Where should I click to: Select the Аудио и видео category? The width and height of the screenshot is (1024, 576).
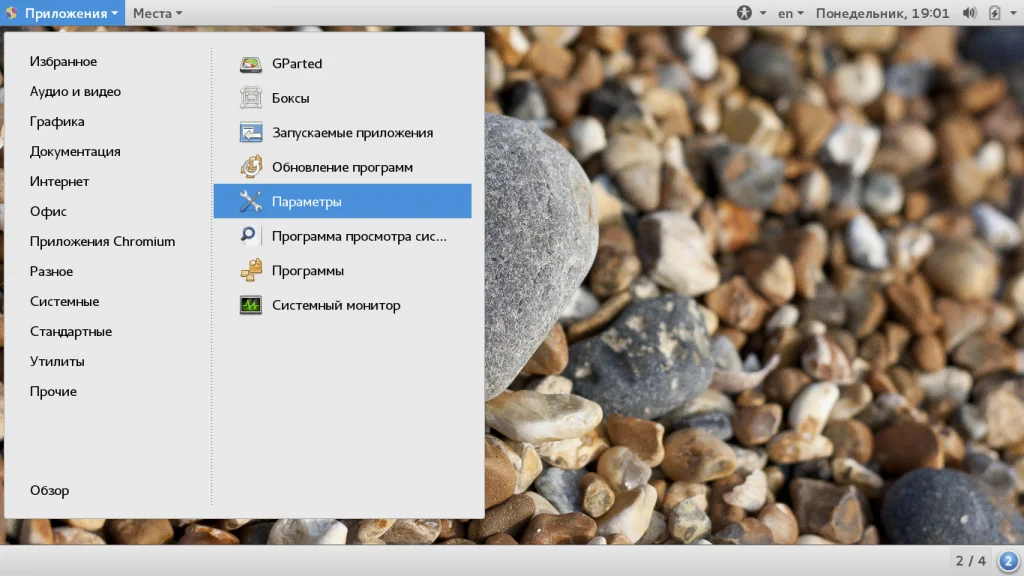click(x=75, y=91)
